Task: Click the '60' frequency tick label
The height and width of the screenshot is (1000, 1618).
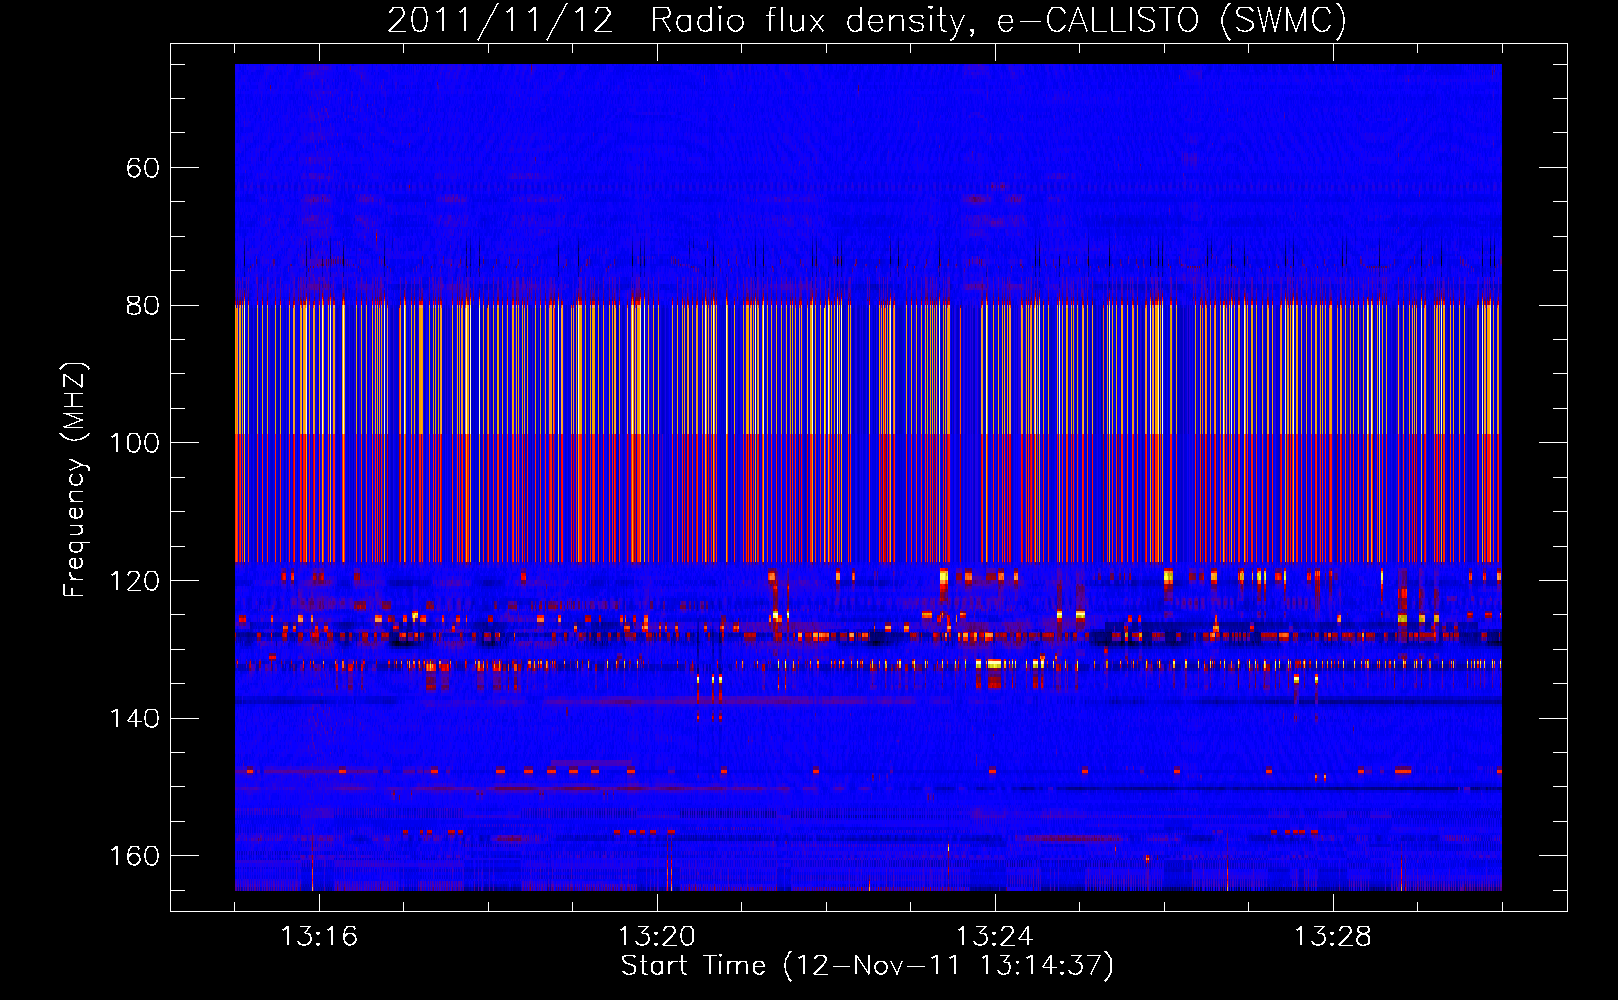Action: 143,168
